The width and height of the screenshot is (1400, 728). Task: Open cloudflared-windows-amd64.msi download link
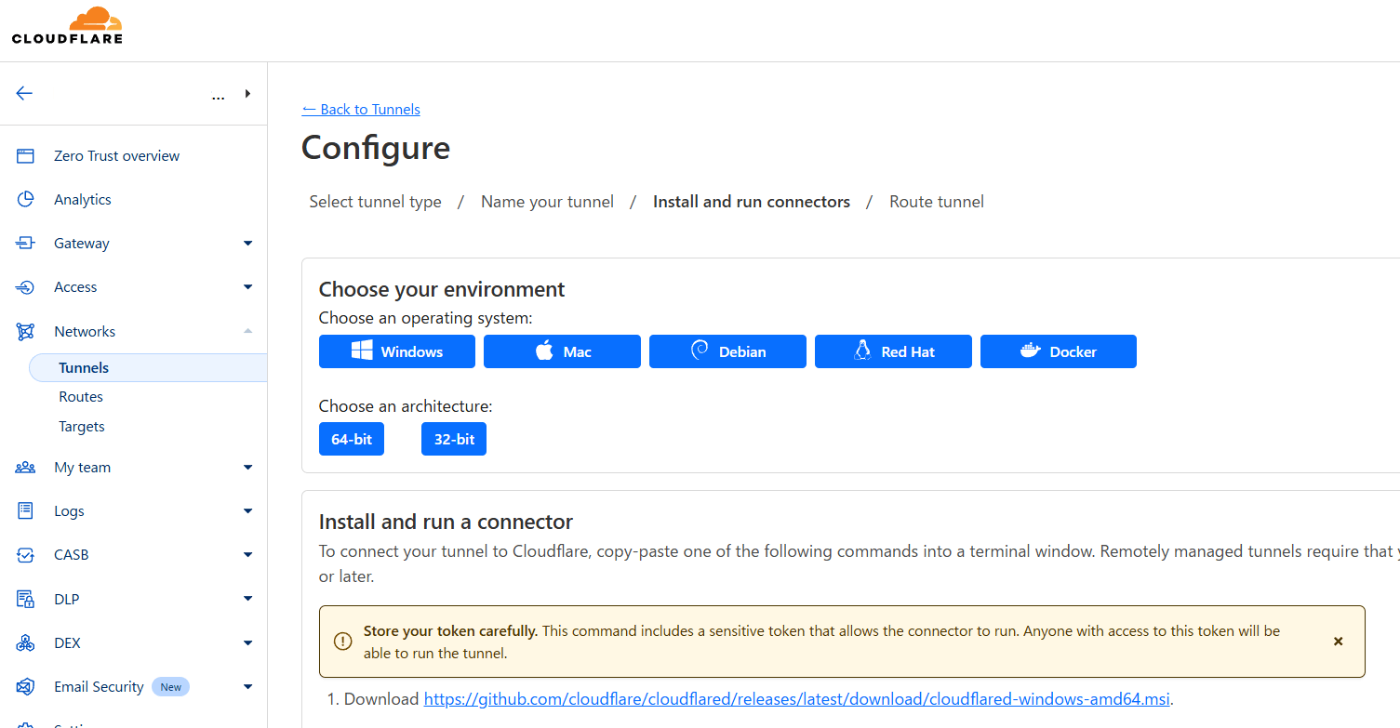tap(797, 699)
